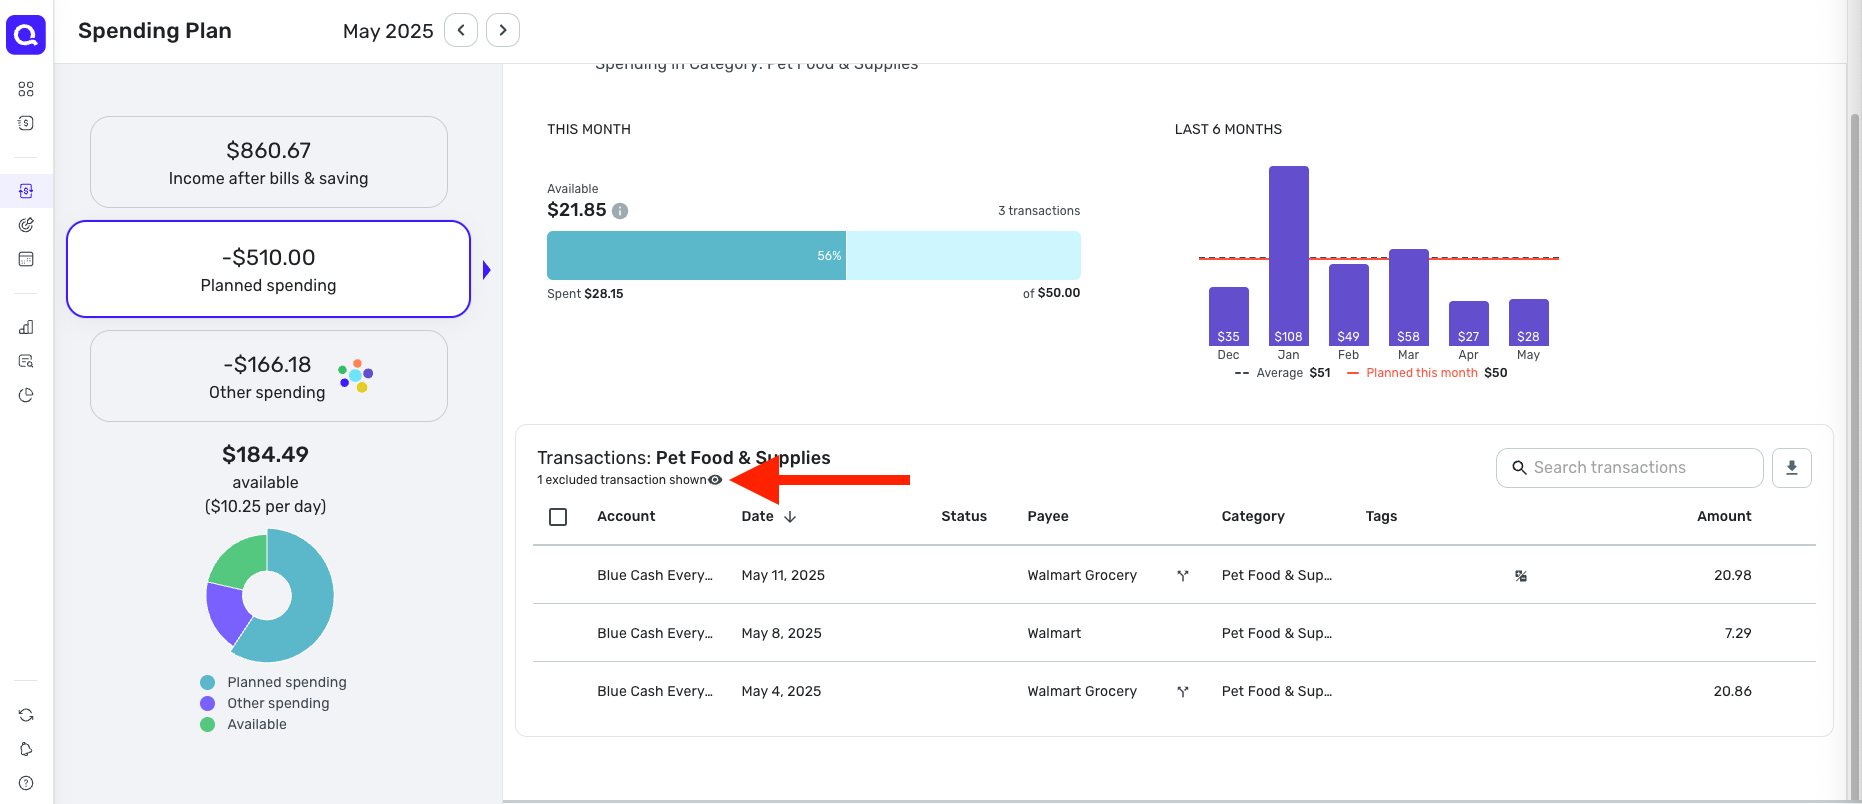Viewport: 1862px width, 804px height.
Task: Click the 56% spent progress bar
Action: pyautogui.click(x=696, y=256)
